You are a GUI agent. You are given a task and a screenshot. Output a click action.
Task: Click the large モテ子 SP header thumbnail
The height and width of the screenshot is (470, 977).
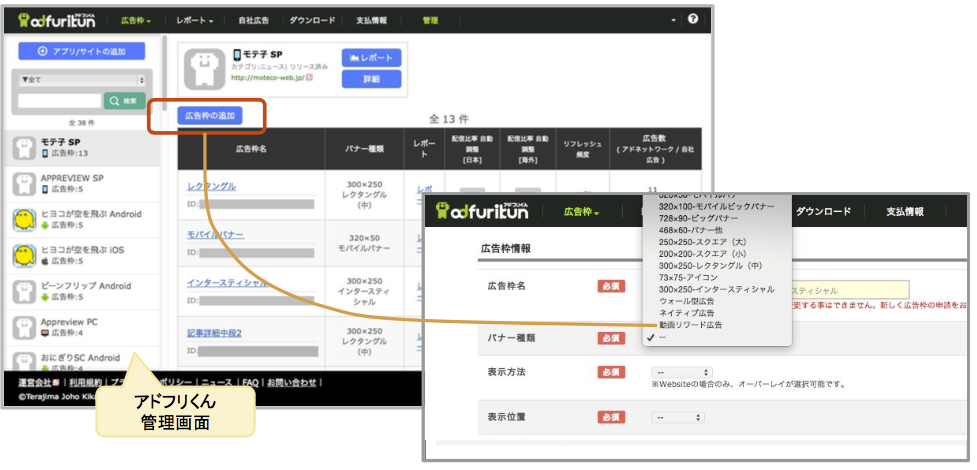(x=204, y=67)
